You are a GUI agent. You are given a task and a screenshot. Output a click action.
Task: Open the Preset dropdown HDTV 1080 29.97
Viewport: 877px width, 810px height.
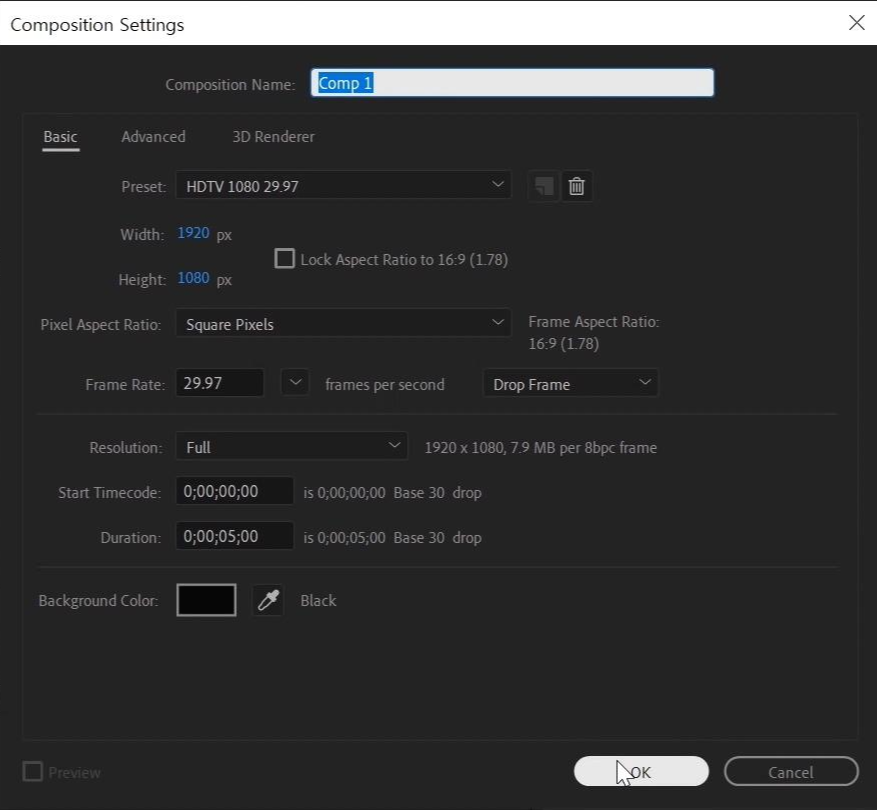[343, 185]
